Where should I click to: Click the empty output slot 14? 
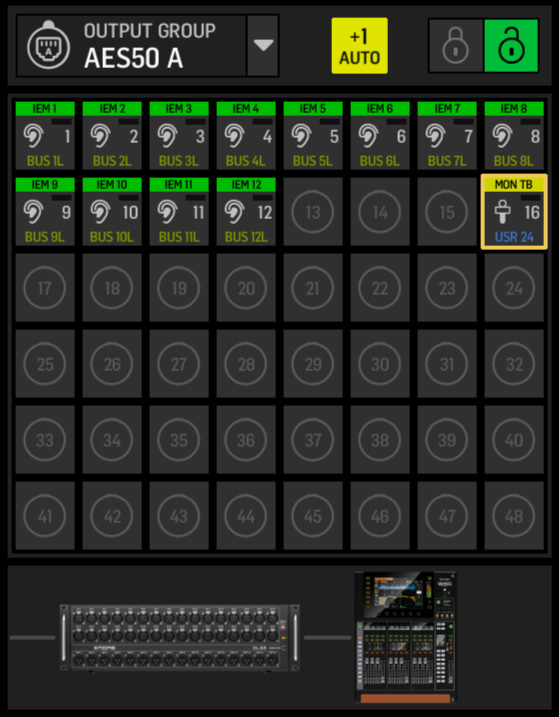(380, 212)
